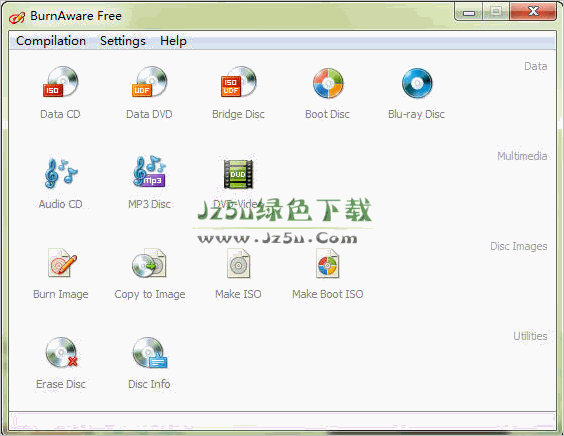The height and width of the screenshot is (436, 564).
Task: Click the "Data" section heading
Action: coord(535,66)
